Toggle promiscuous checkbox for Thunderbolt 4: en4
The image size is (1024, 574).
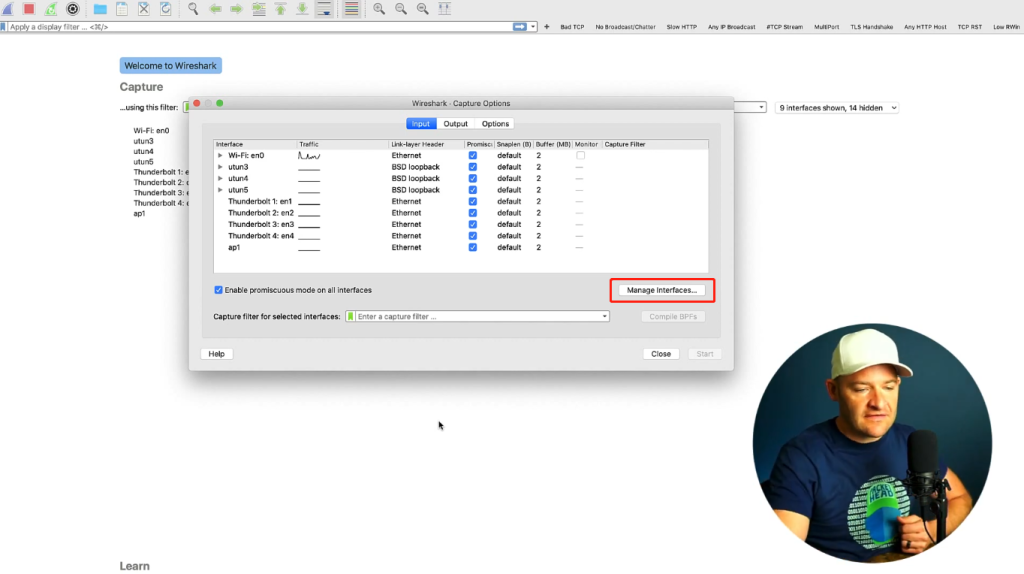pos(473,236)
